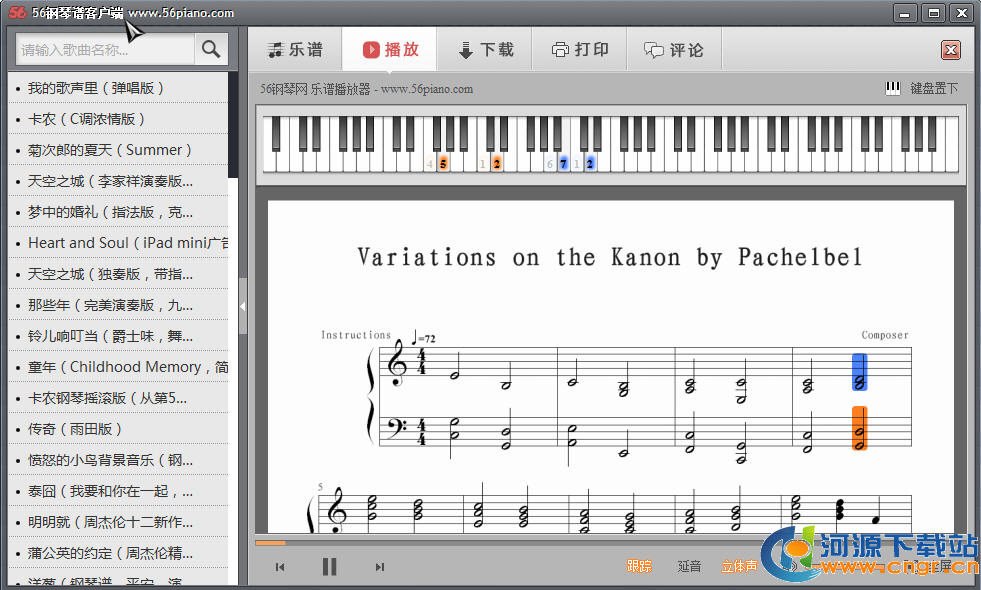
Task: Open the 乐谱 sheet music tab
Action: click(295, 50)
